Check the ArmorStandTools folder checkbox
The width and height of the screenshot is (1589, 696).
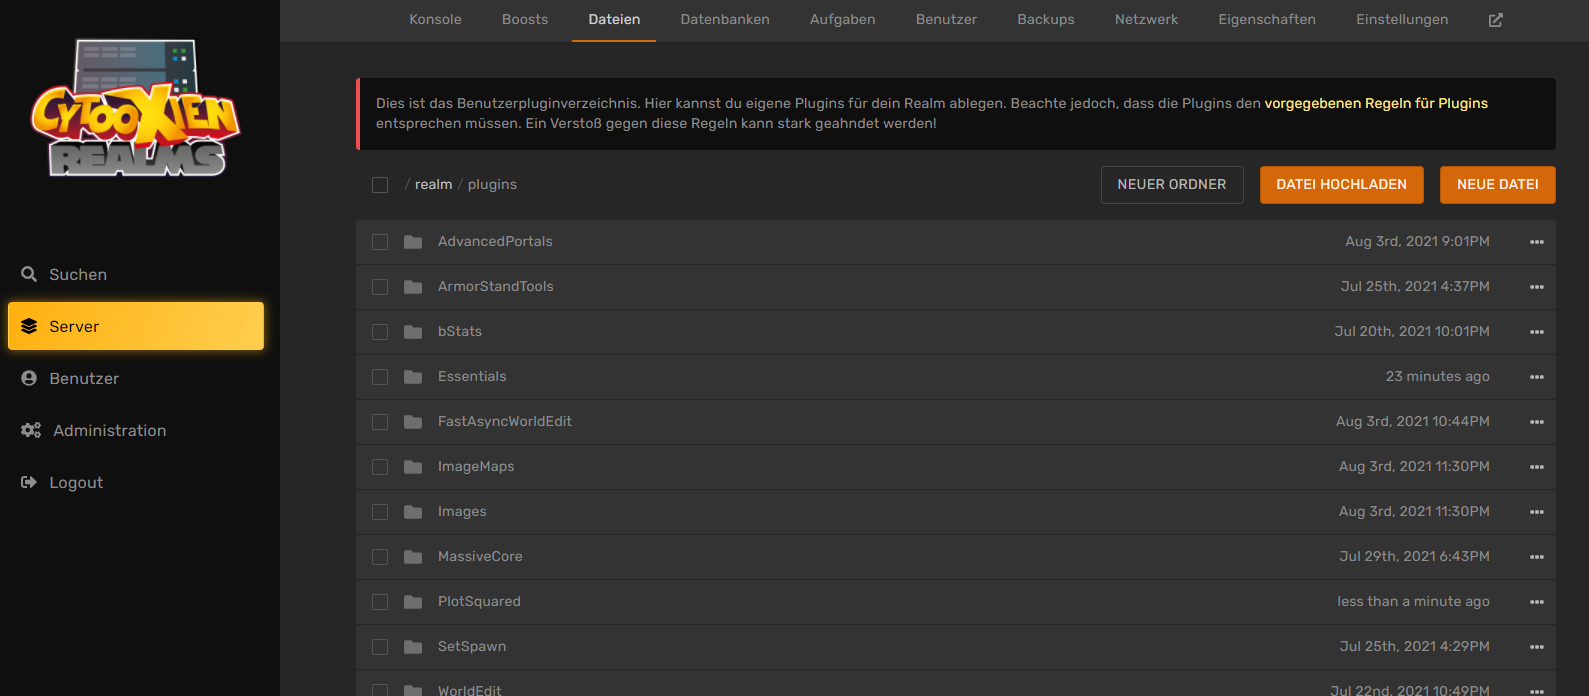point(380,287)
